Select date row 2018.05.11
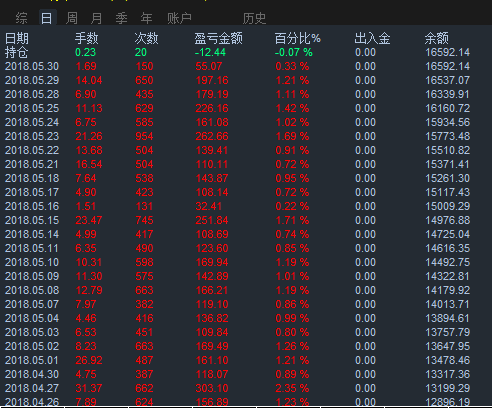Image resolution: width=492 pixels, height=408 pixels. [x=32, y=248]
